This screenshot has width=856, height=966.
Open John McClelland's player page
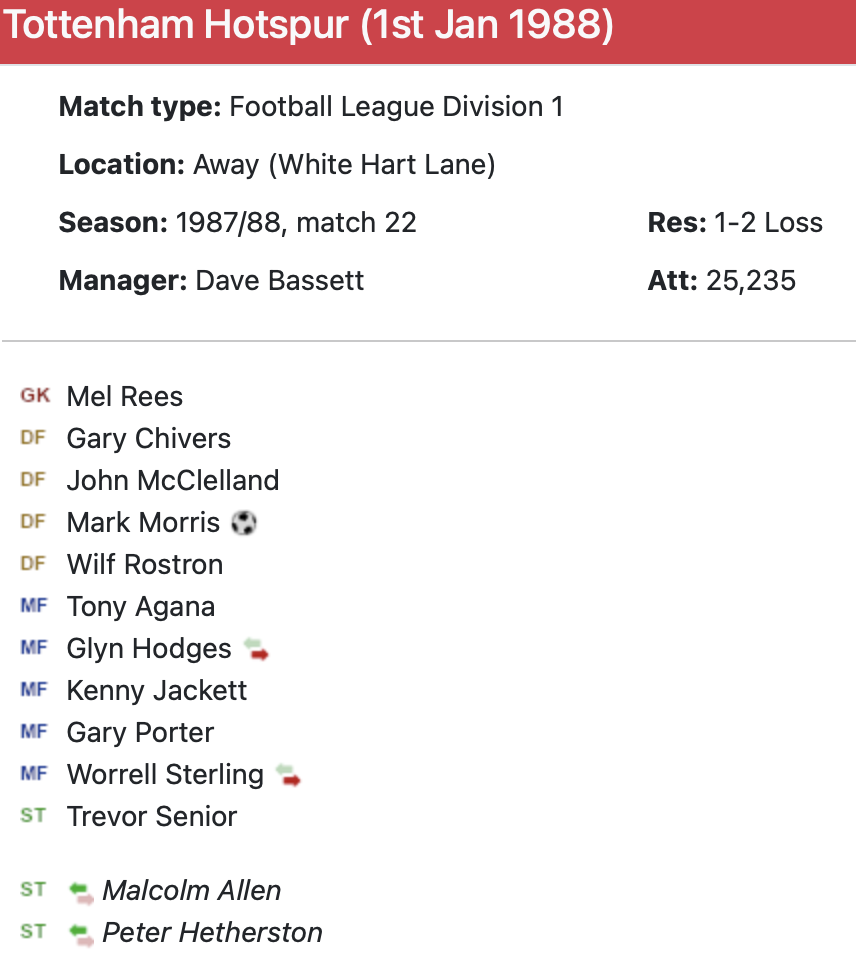173,481
